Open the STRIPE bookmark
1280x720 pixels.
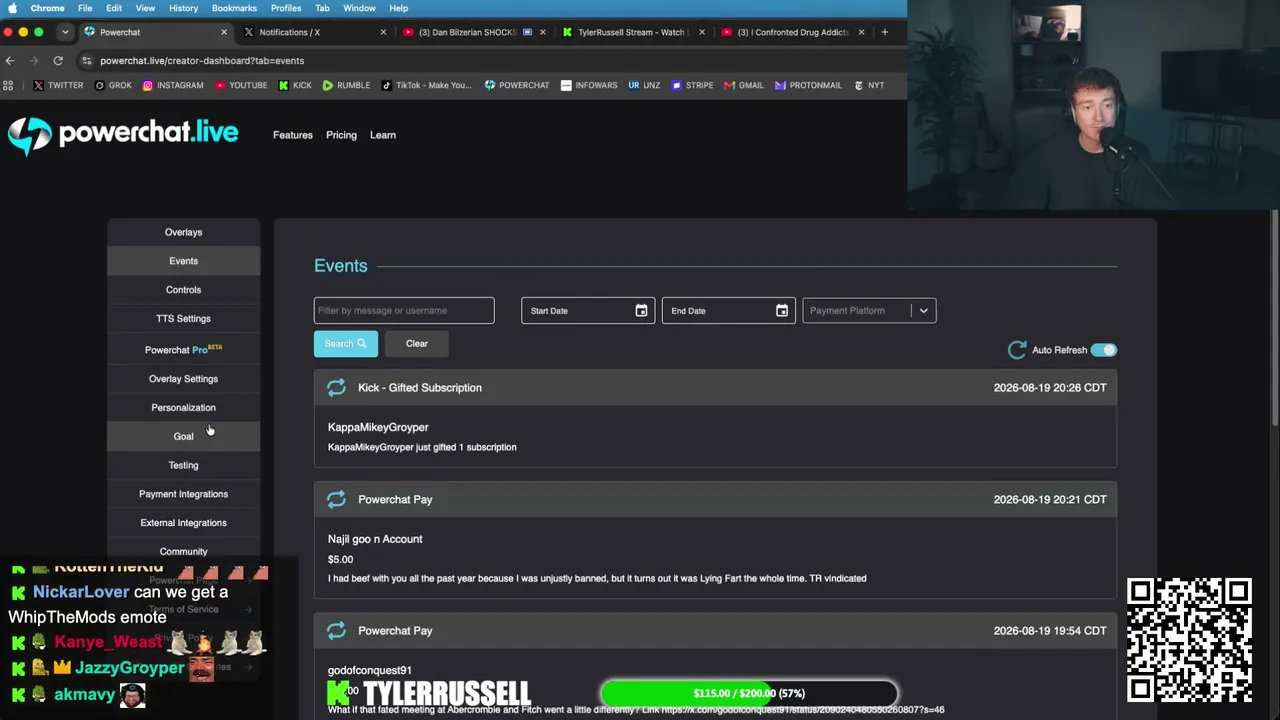[692, 85]
